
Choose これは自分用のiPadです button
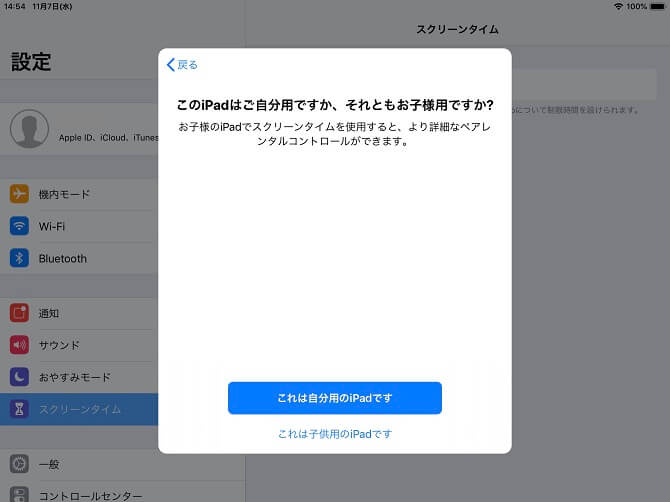coord(335,398)
